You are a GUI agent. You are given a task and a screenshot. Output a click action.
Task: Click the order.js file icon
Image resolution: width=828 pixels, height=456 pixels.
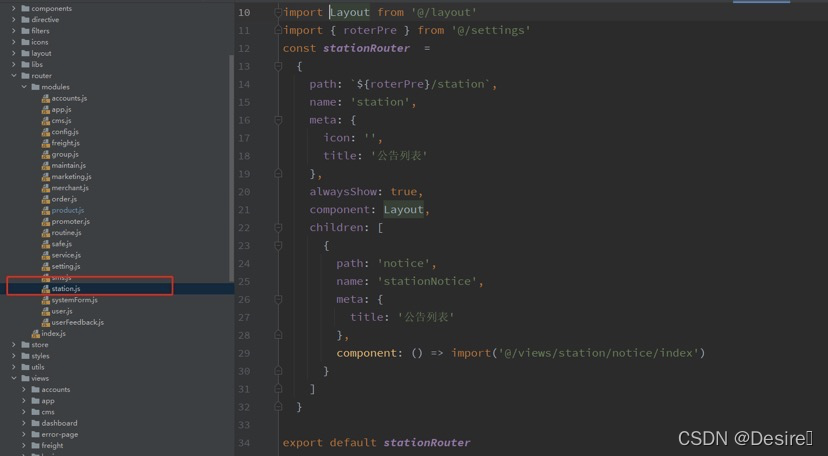[x=46, y=199]
